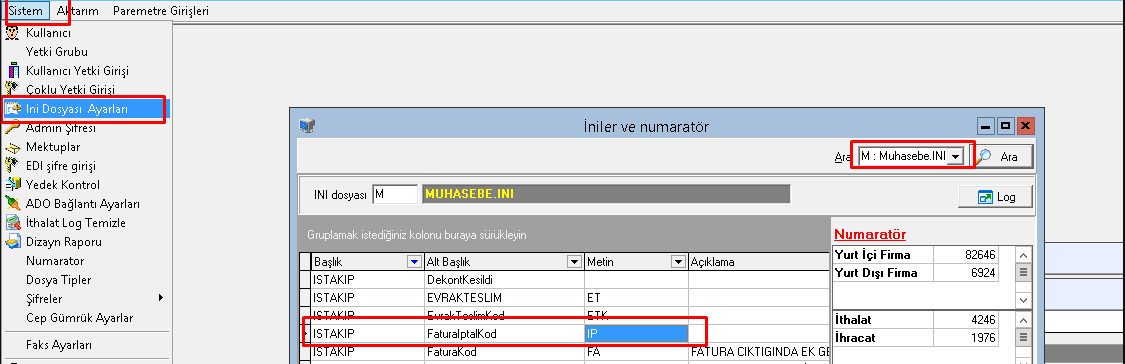Click the Ara search button

tap(1001, 157)
